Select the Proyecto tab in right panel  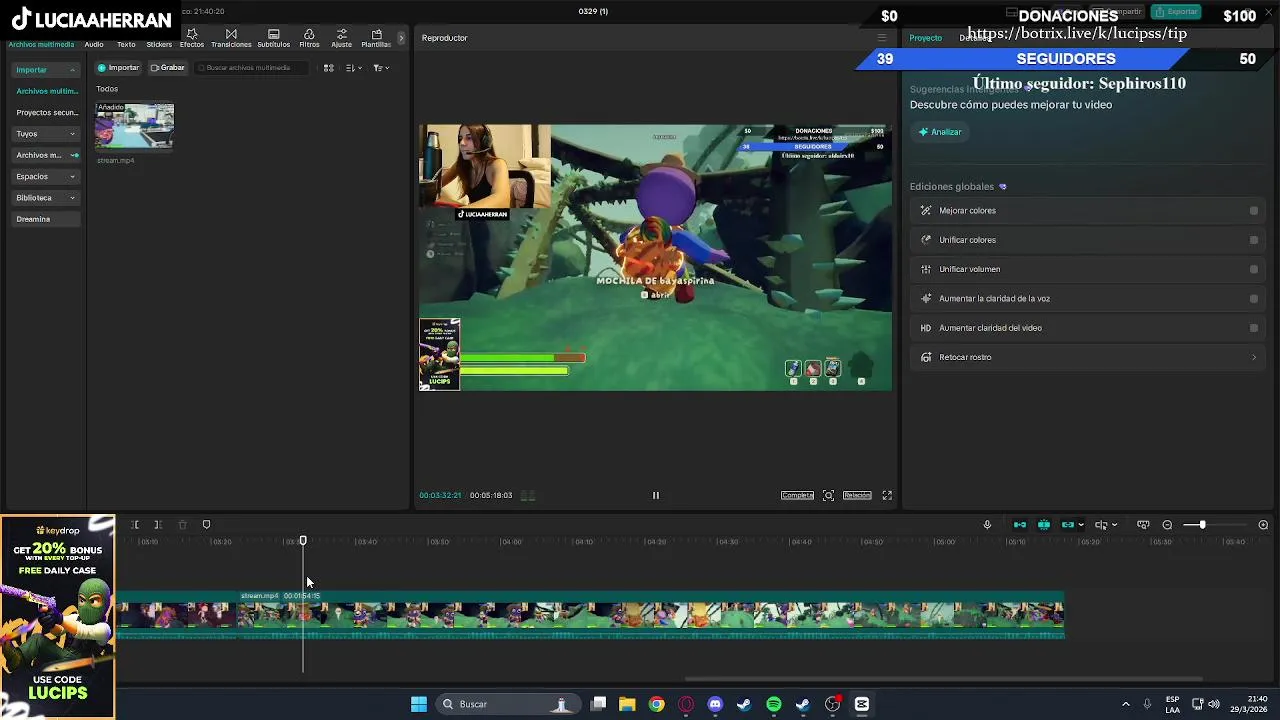pyautogui.click(x=925, y=38)
